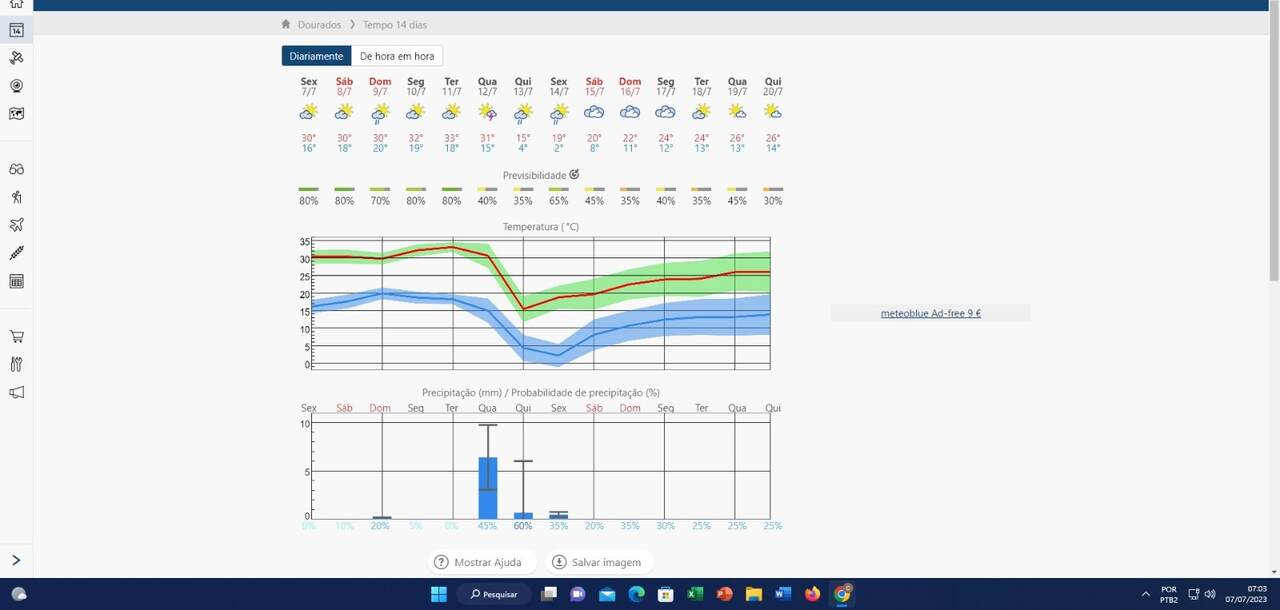
Task: Switch to Diariamente view
Action: pos(316,56)
